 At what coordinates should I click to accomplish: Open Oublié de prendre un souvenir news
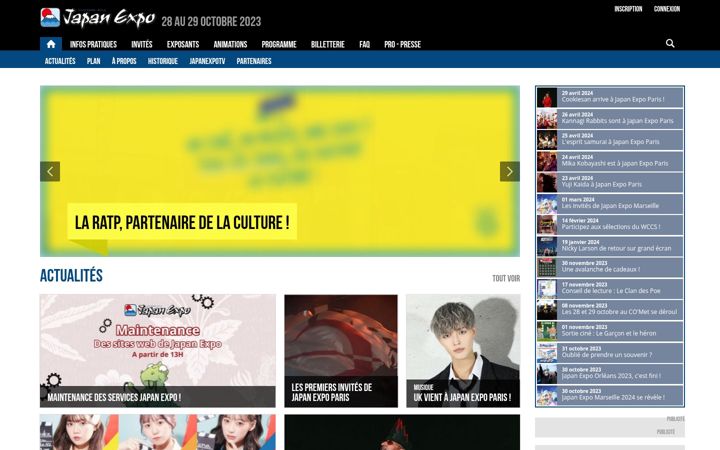coord(610,353)
